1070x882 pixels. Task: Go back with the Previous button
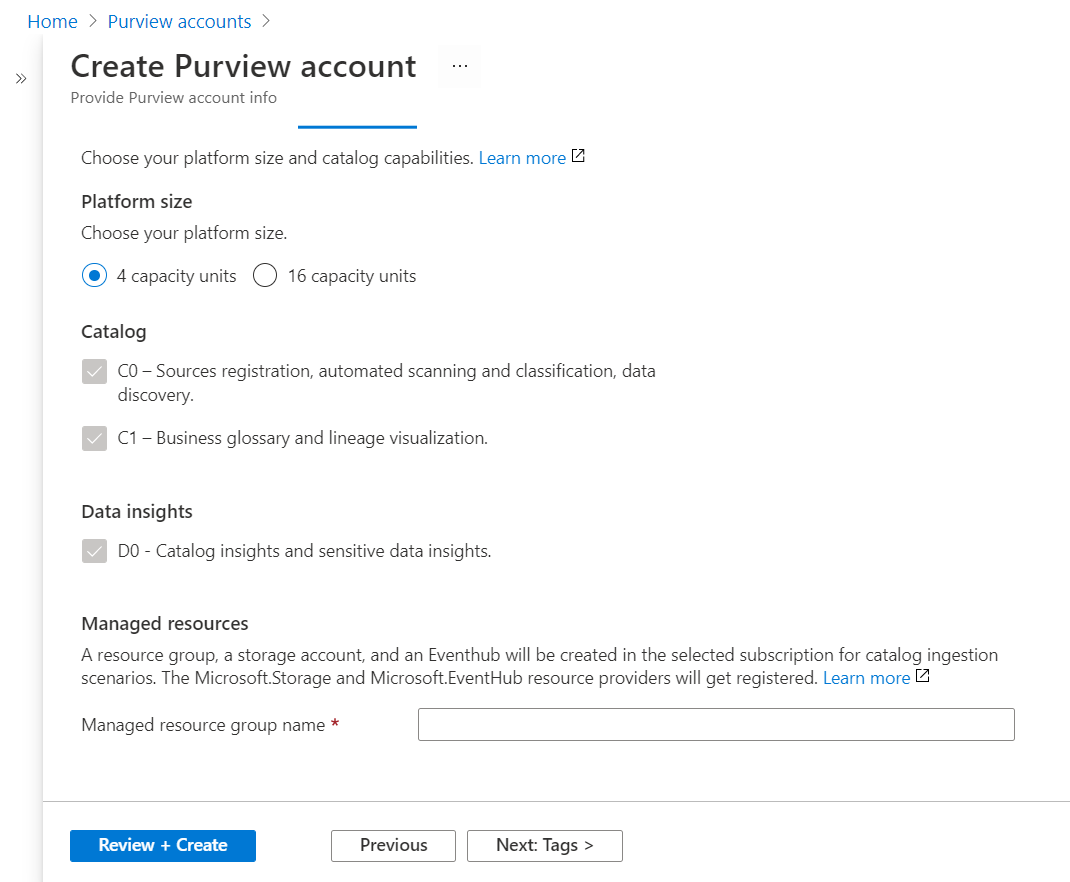point(393,845)
